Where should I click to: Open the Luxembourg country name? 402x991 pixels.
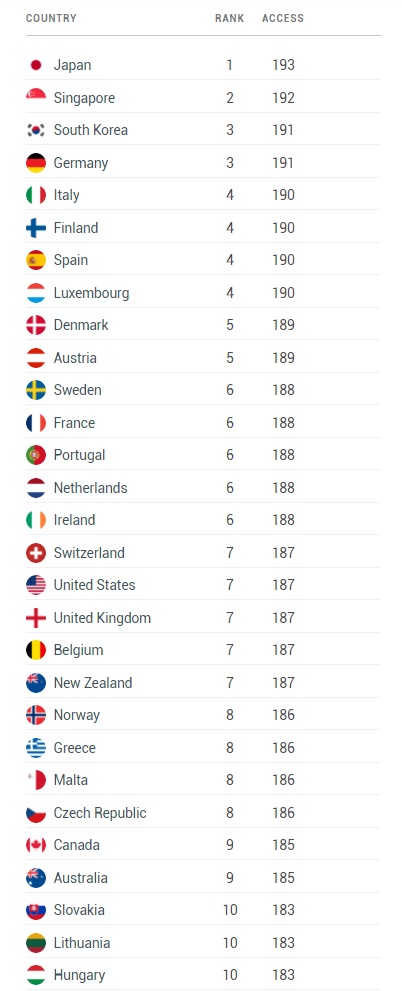pyautogui.click(x=92, y=293)
